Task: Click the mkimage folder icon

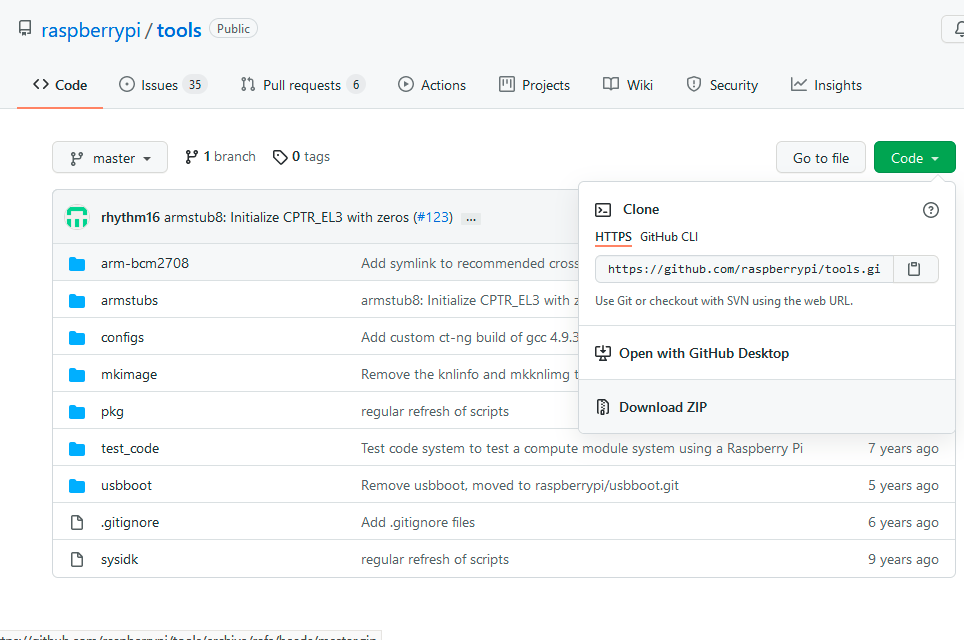Action: click(x=77, y=374)
